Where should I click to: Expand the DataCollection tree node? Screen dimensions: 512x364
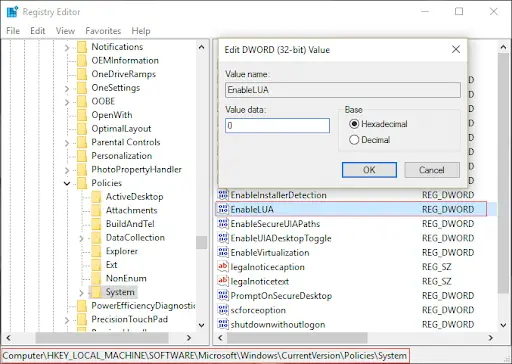(x=81, y=238)
